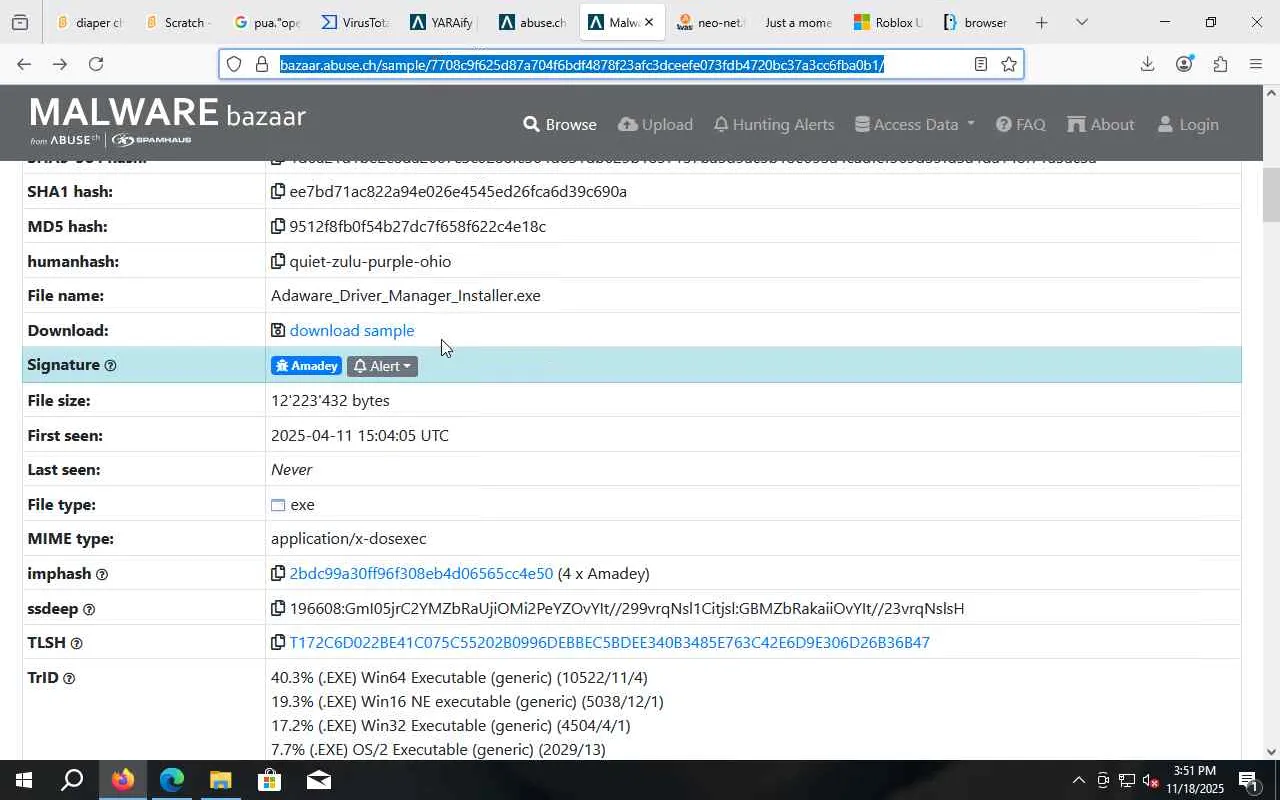Copy the SHA1 hash value

coord(278,191)
